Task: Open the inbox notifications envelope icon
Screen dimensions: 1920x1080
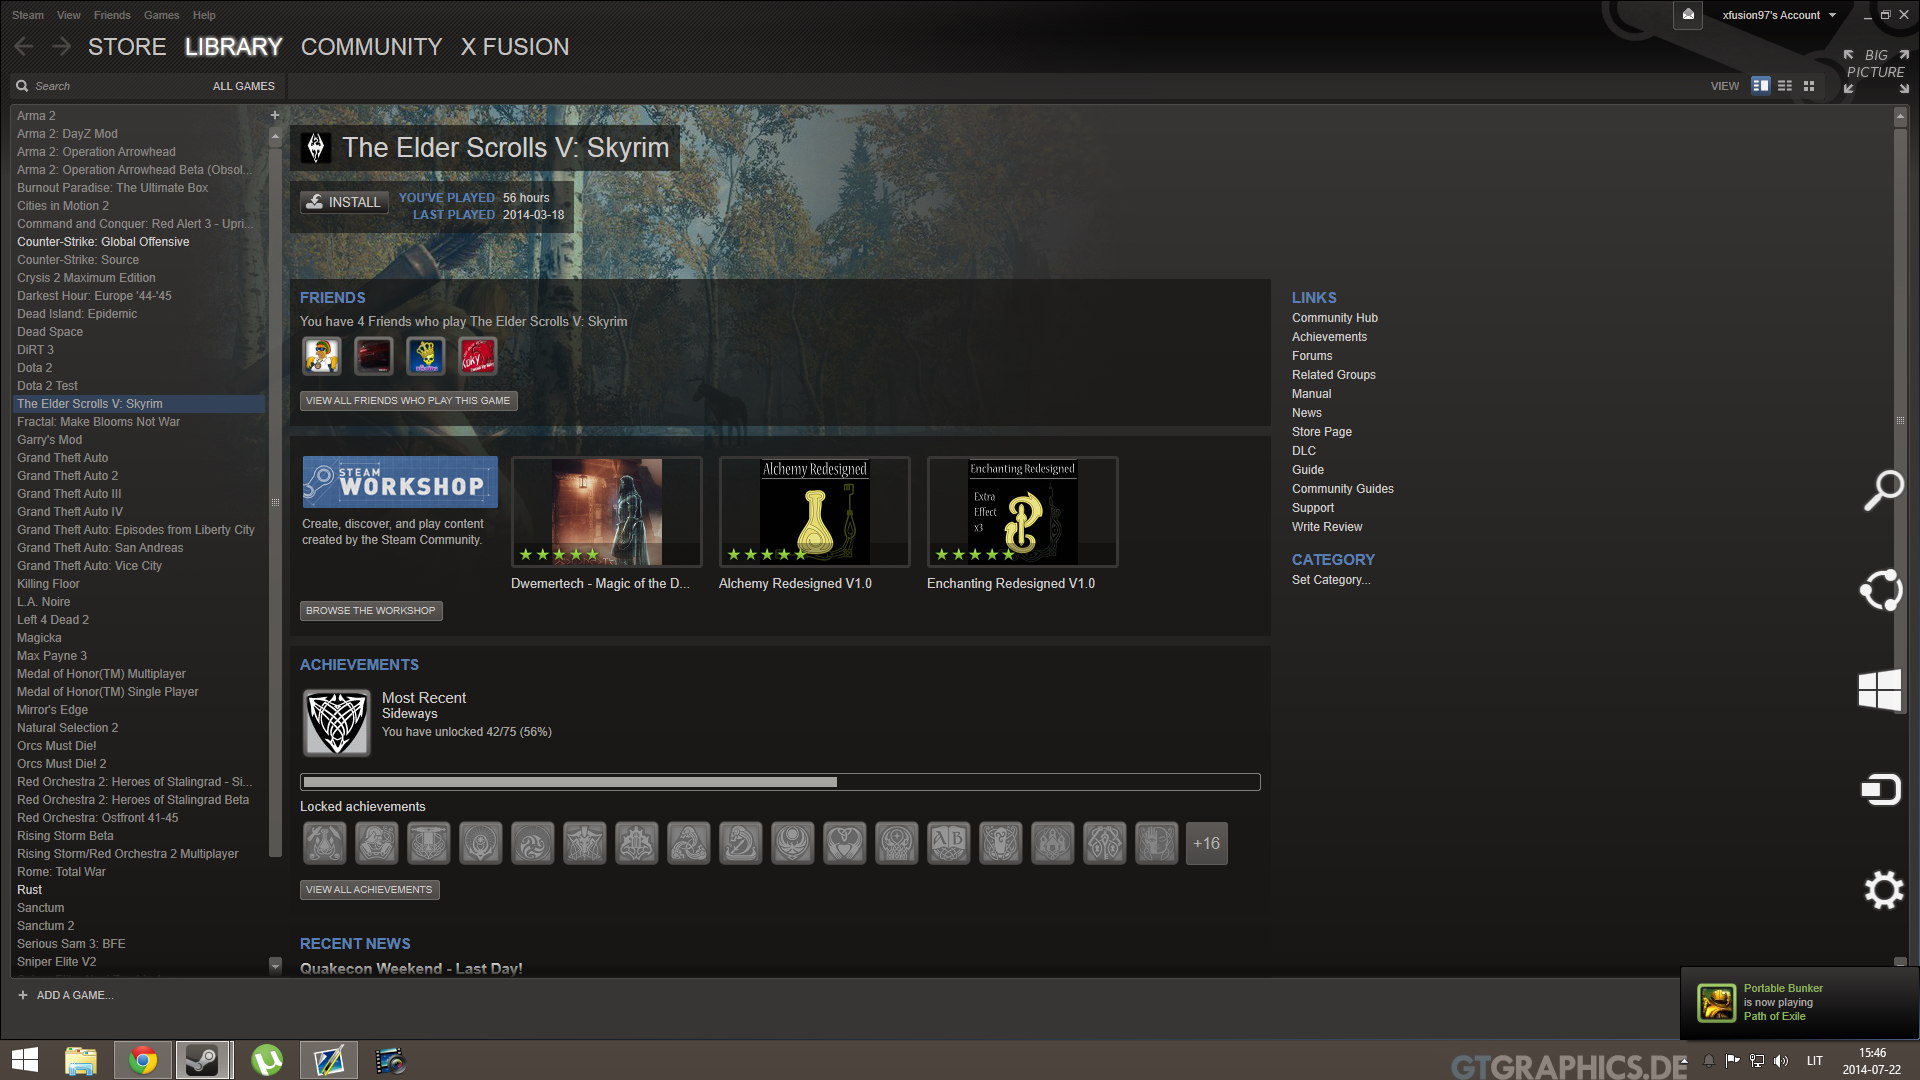Action: 1688,15
